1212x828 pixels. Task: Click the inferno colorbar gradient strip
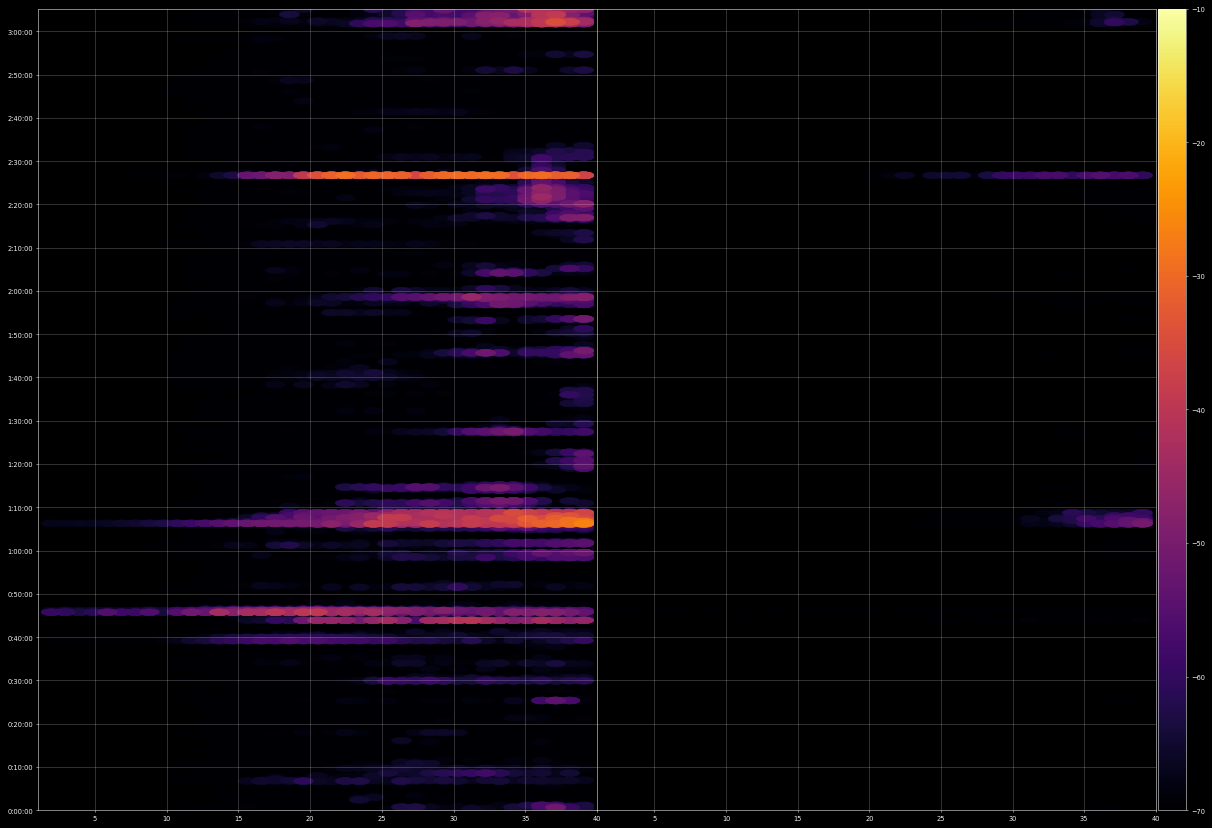pyautogui.click(x=1172, y=410)
